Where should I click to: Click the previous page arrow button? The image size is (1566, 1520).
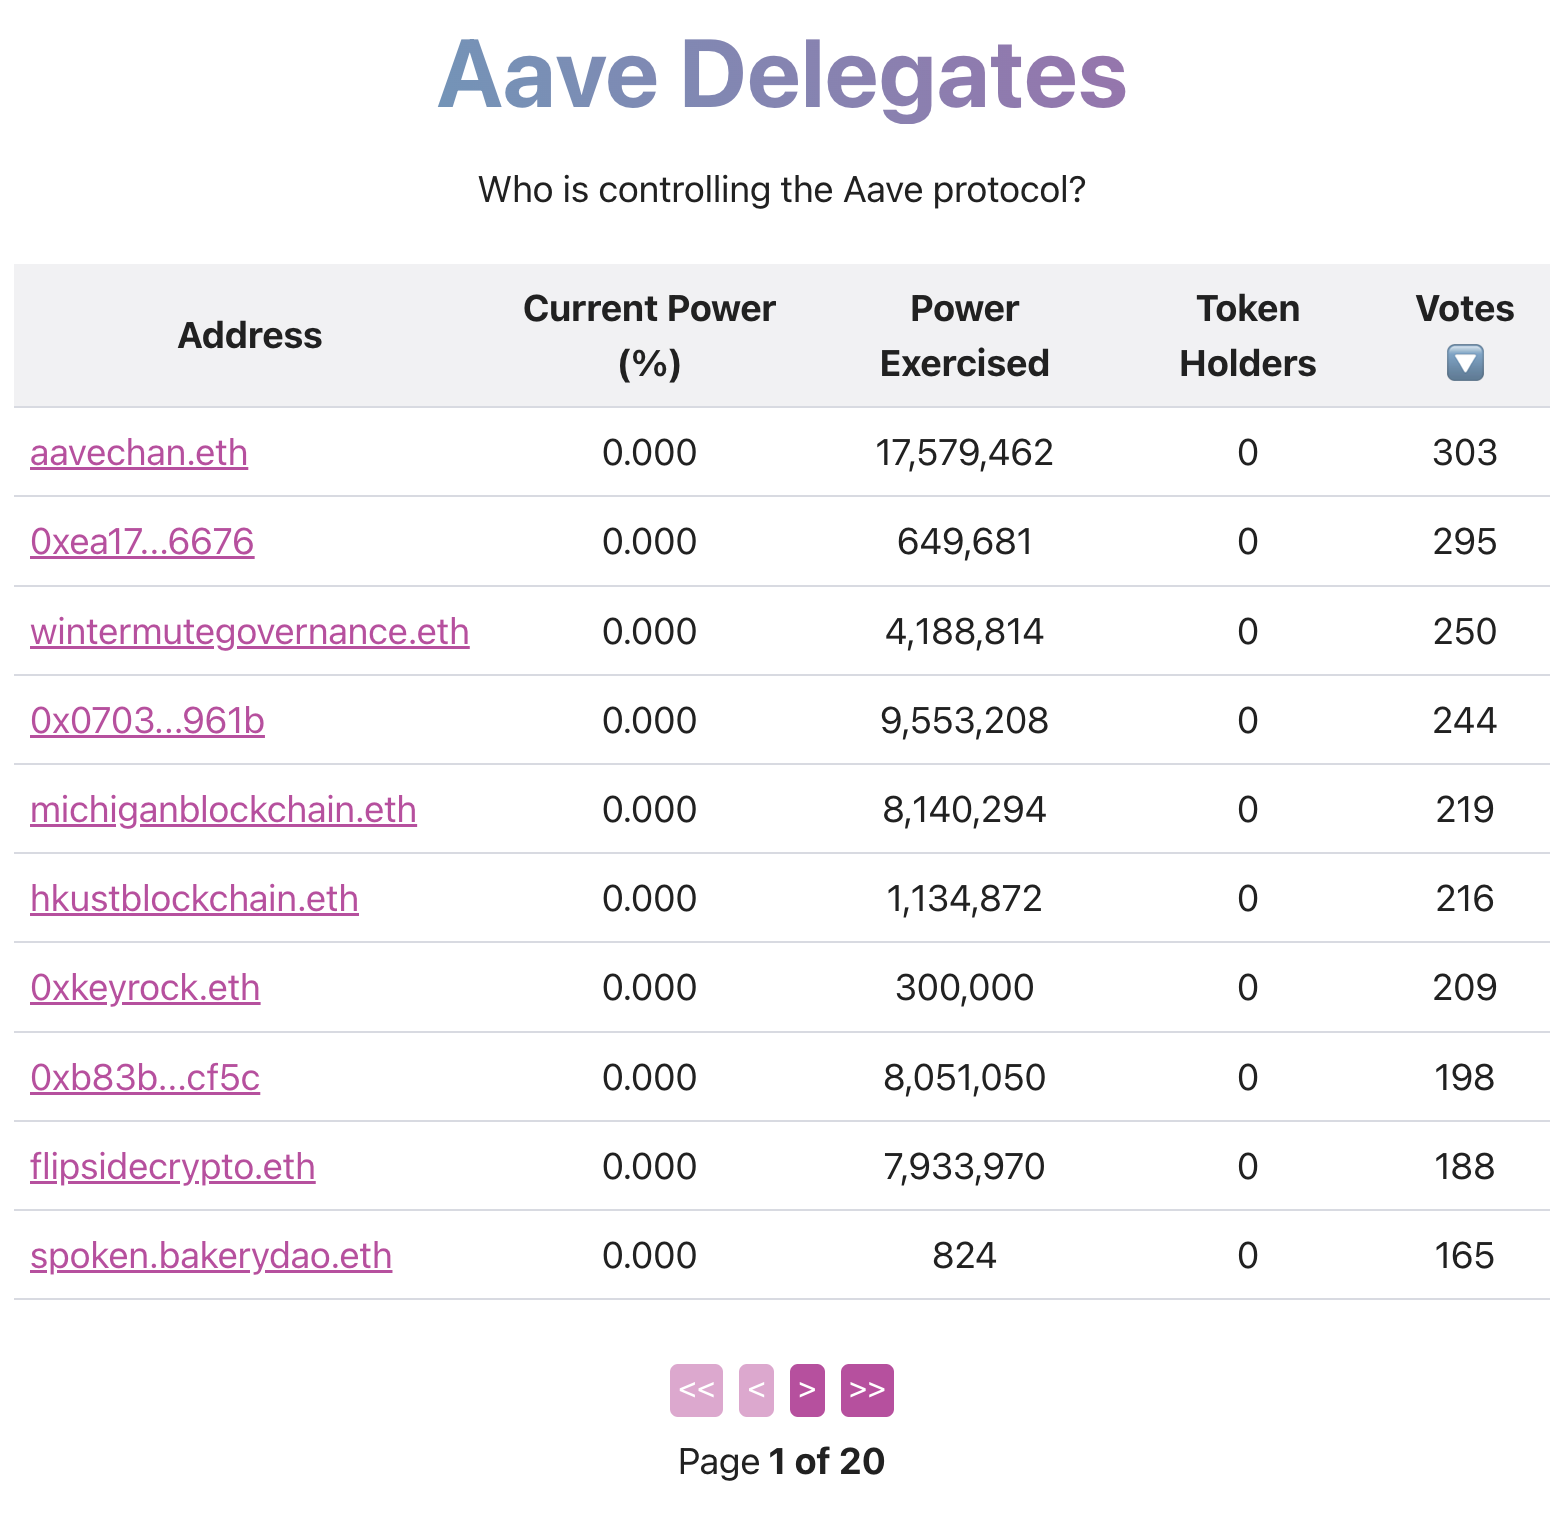756,1390
